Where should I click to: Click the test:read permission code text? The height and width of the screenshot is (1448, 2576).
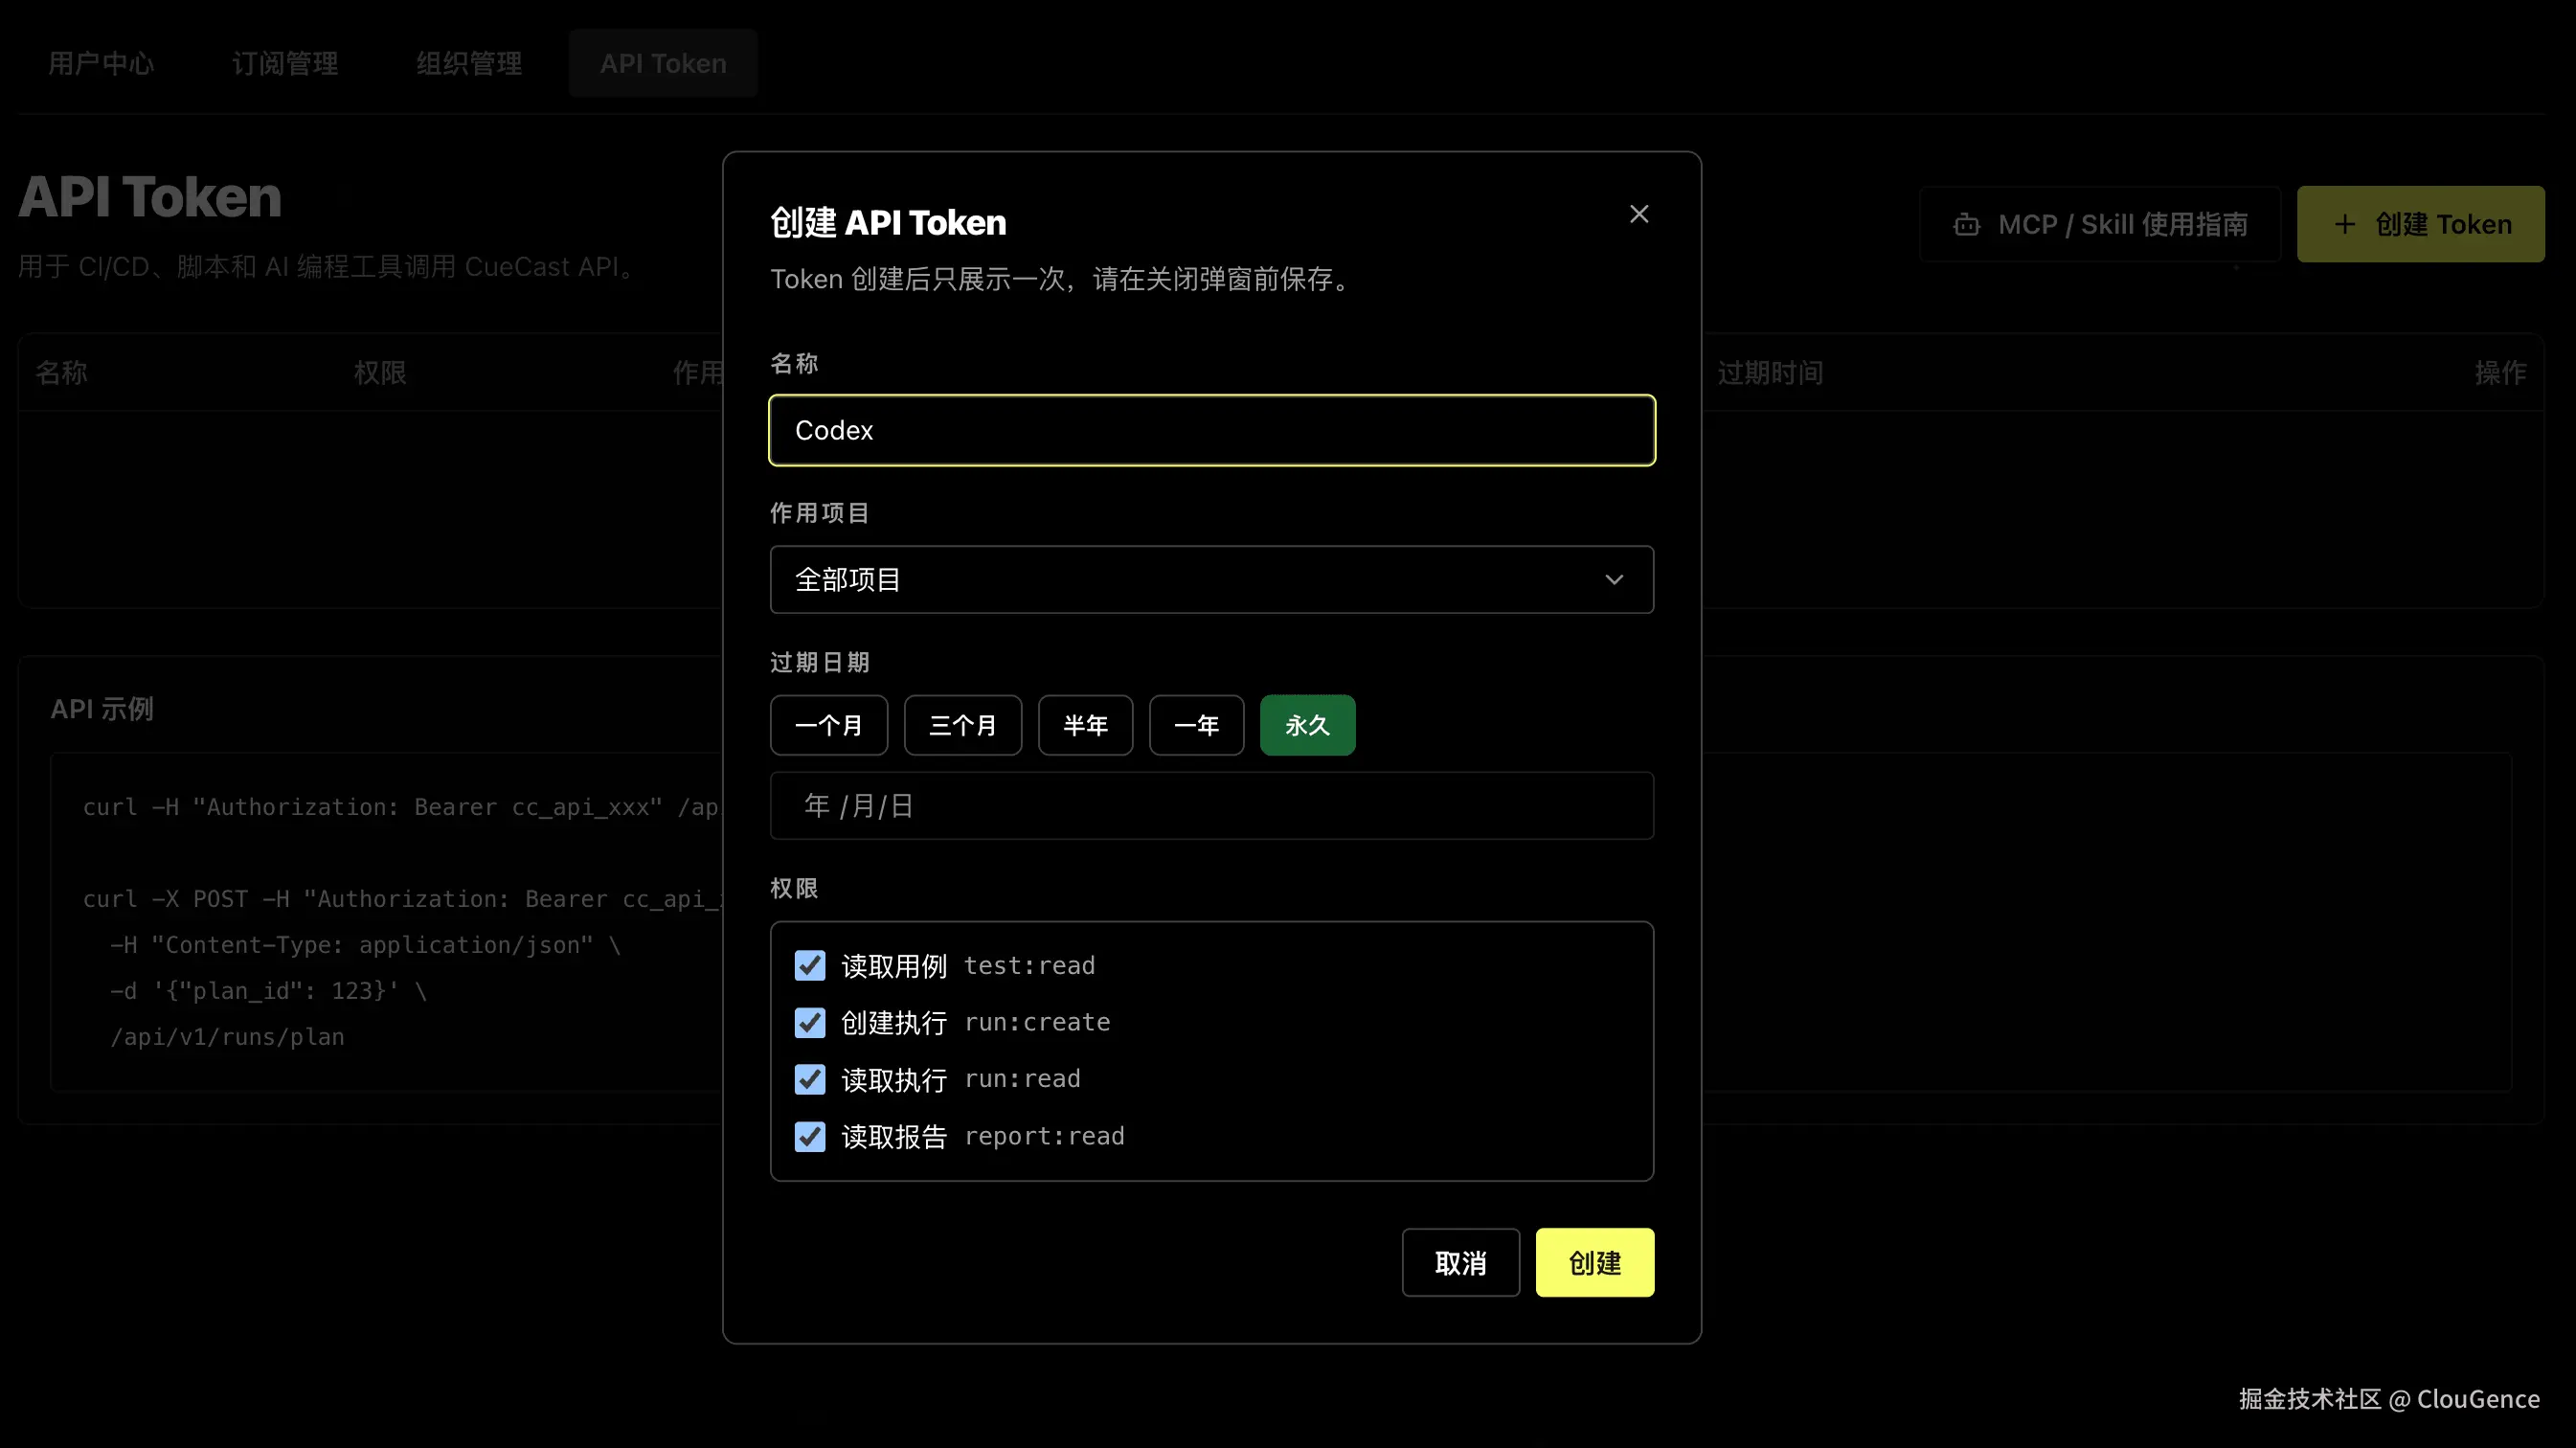(x=1029, y=966)
